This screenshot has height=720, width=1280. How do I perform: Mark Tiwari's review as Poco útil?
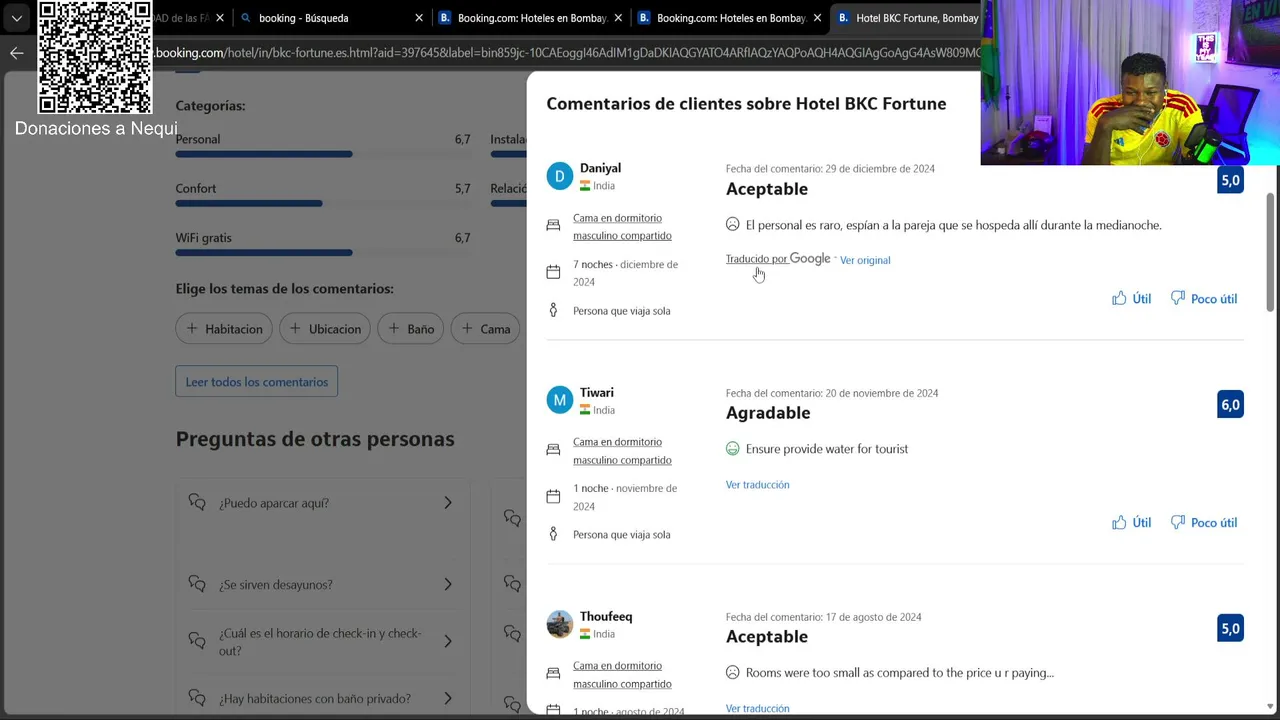(1204, 522)
